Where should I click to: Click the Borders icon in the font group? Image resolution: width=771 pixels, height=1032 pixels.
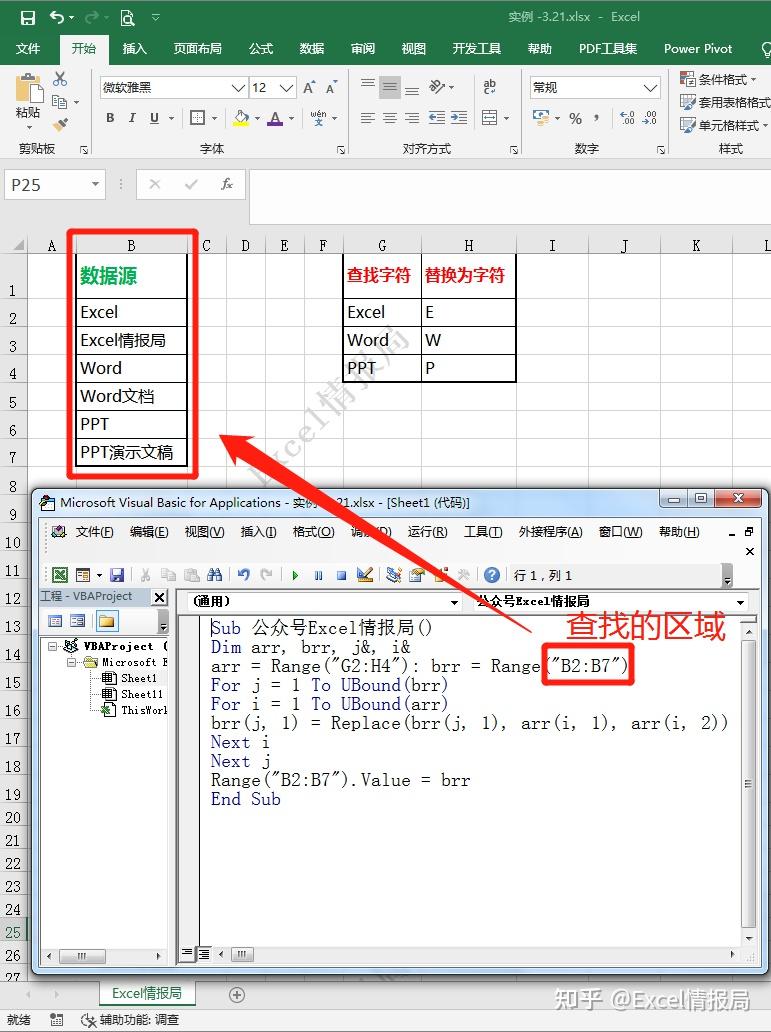(197, 118)
